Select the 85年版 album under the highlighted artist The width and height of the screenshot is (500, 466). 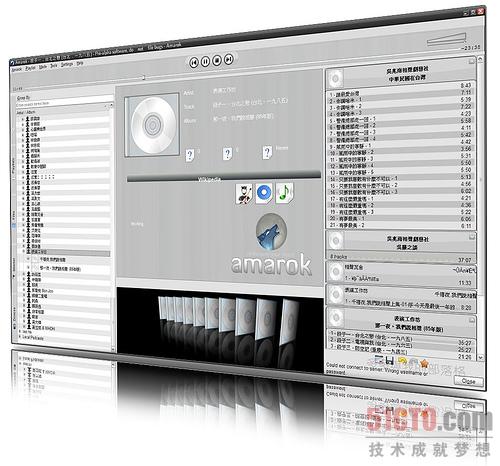click(60, 269)
